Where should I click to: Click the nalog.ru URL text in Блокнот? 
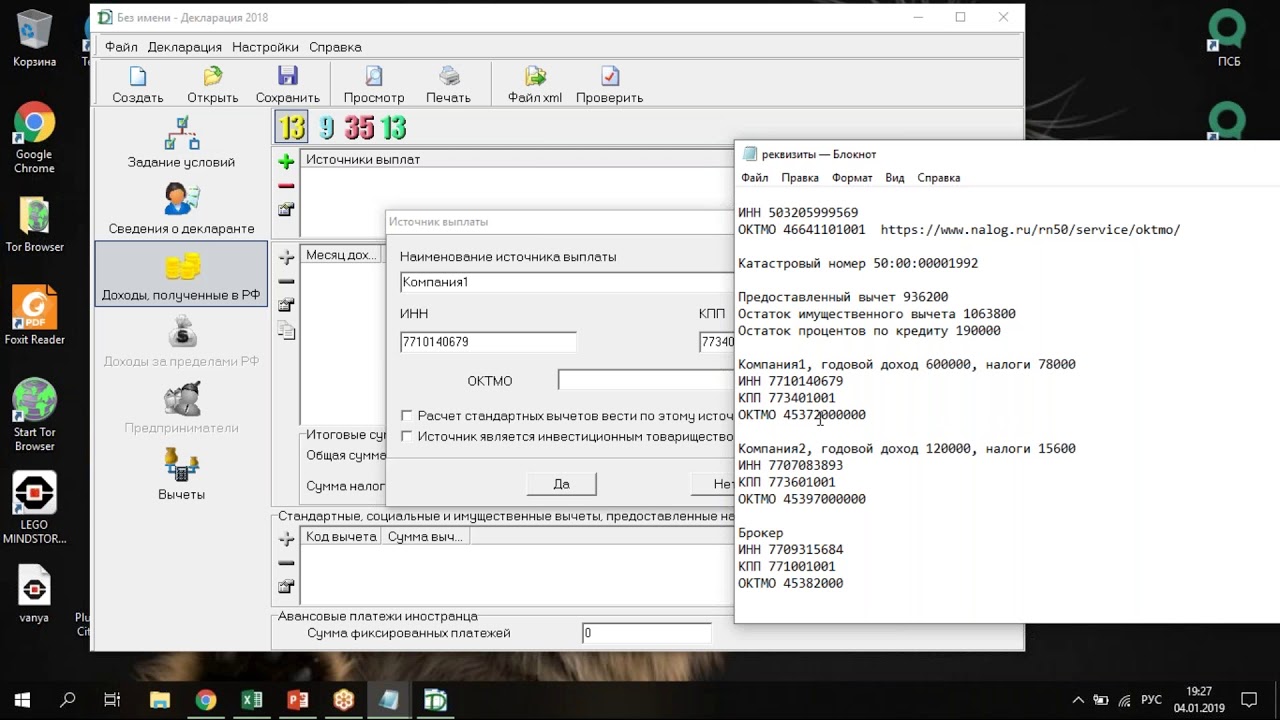[x=1030, y=229]
